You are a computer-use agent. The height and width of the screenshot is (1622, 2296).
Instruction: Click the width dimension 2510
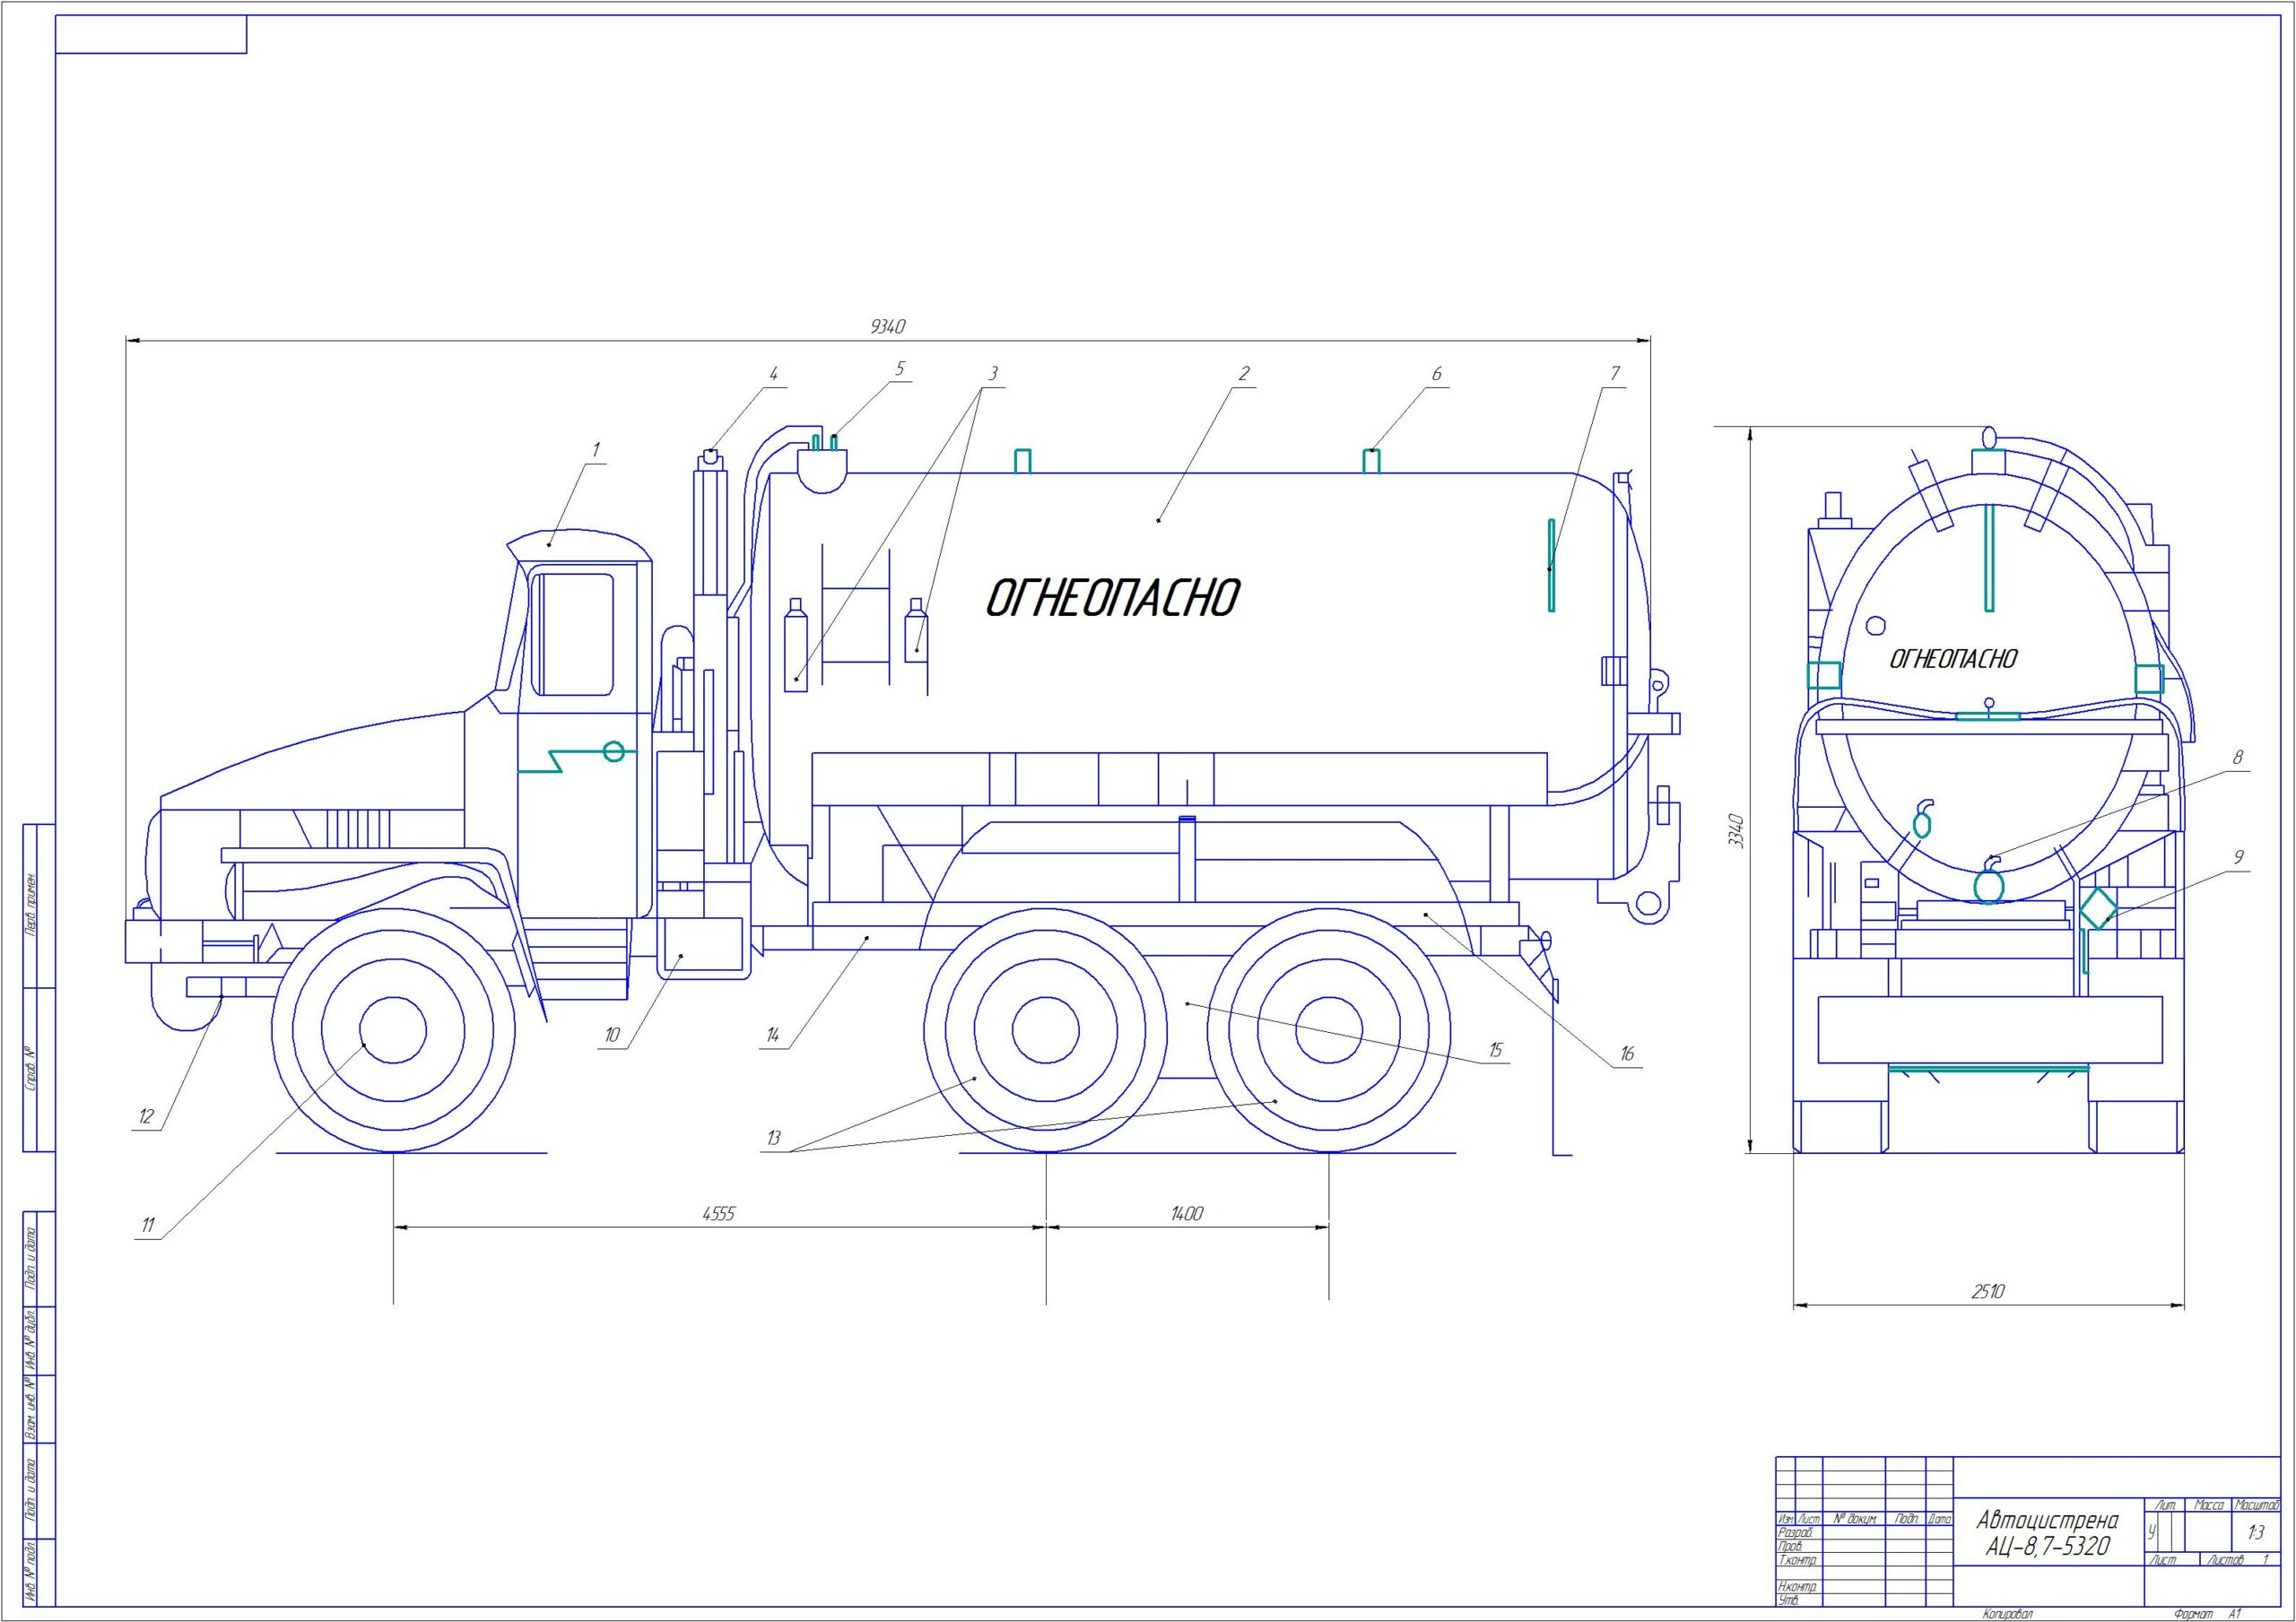(1988, 1291)
